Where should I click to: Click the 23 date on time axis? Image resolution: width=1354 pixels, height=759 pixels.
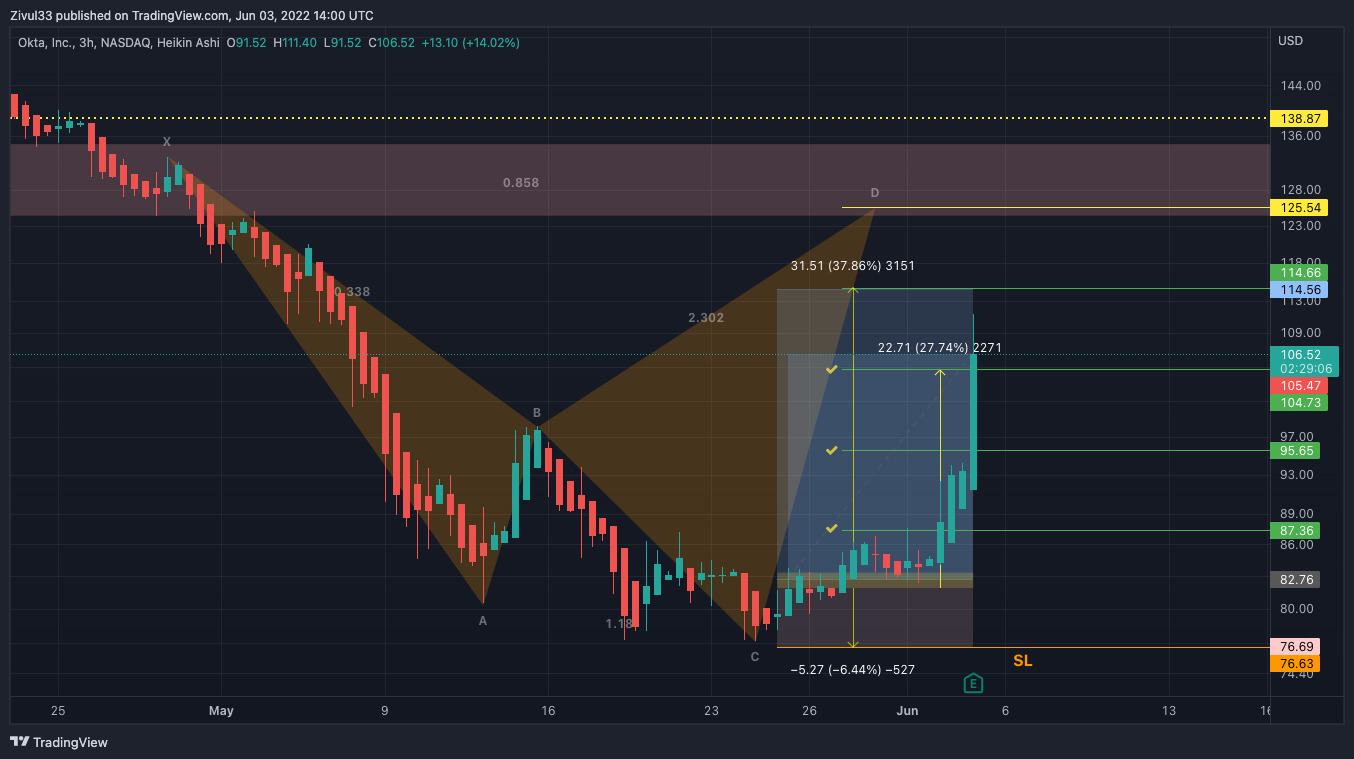coord(711,711)
